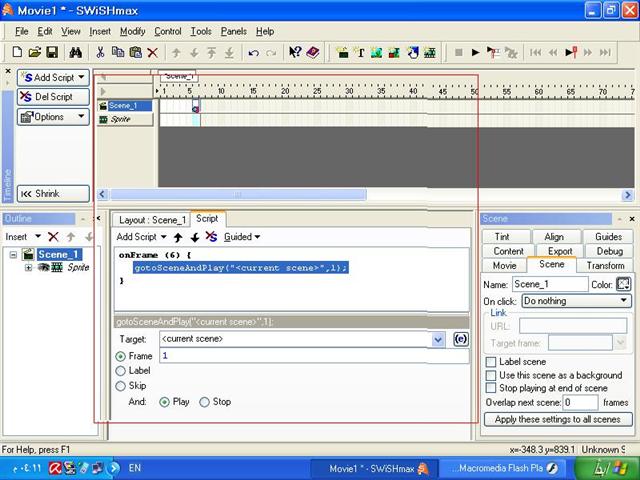Enable the Label scene checkbox
The height and width of the screenshot is (480, 640).
(x=491, y=362)
